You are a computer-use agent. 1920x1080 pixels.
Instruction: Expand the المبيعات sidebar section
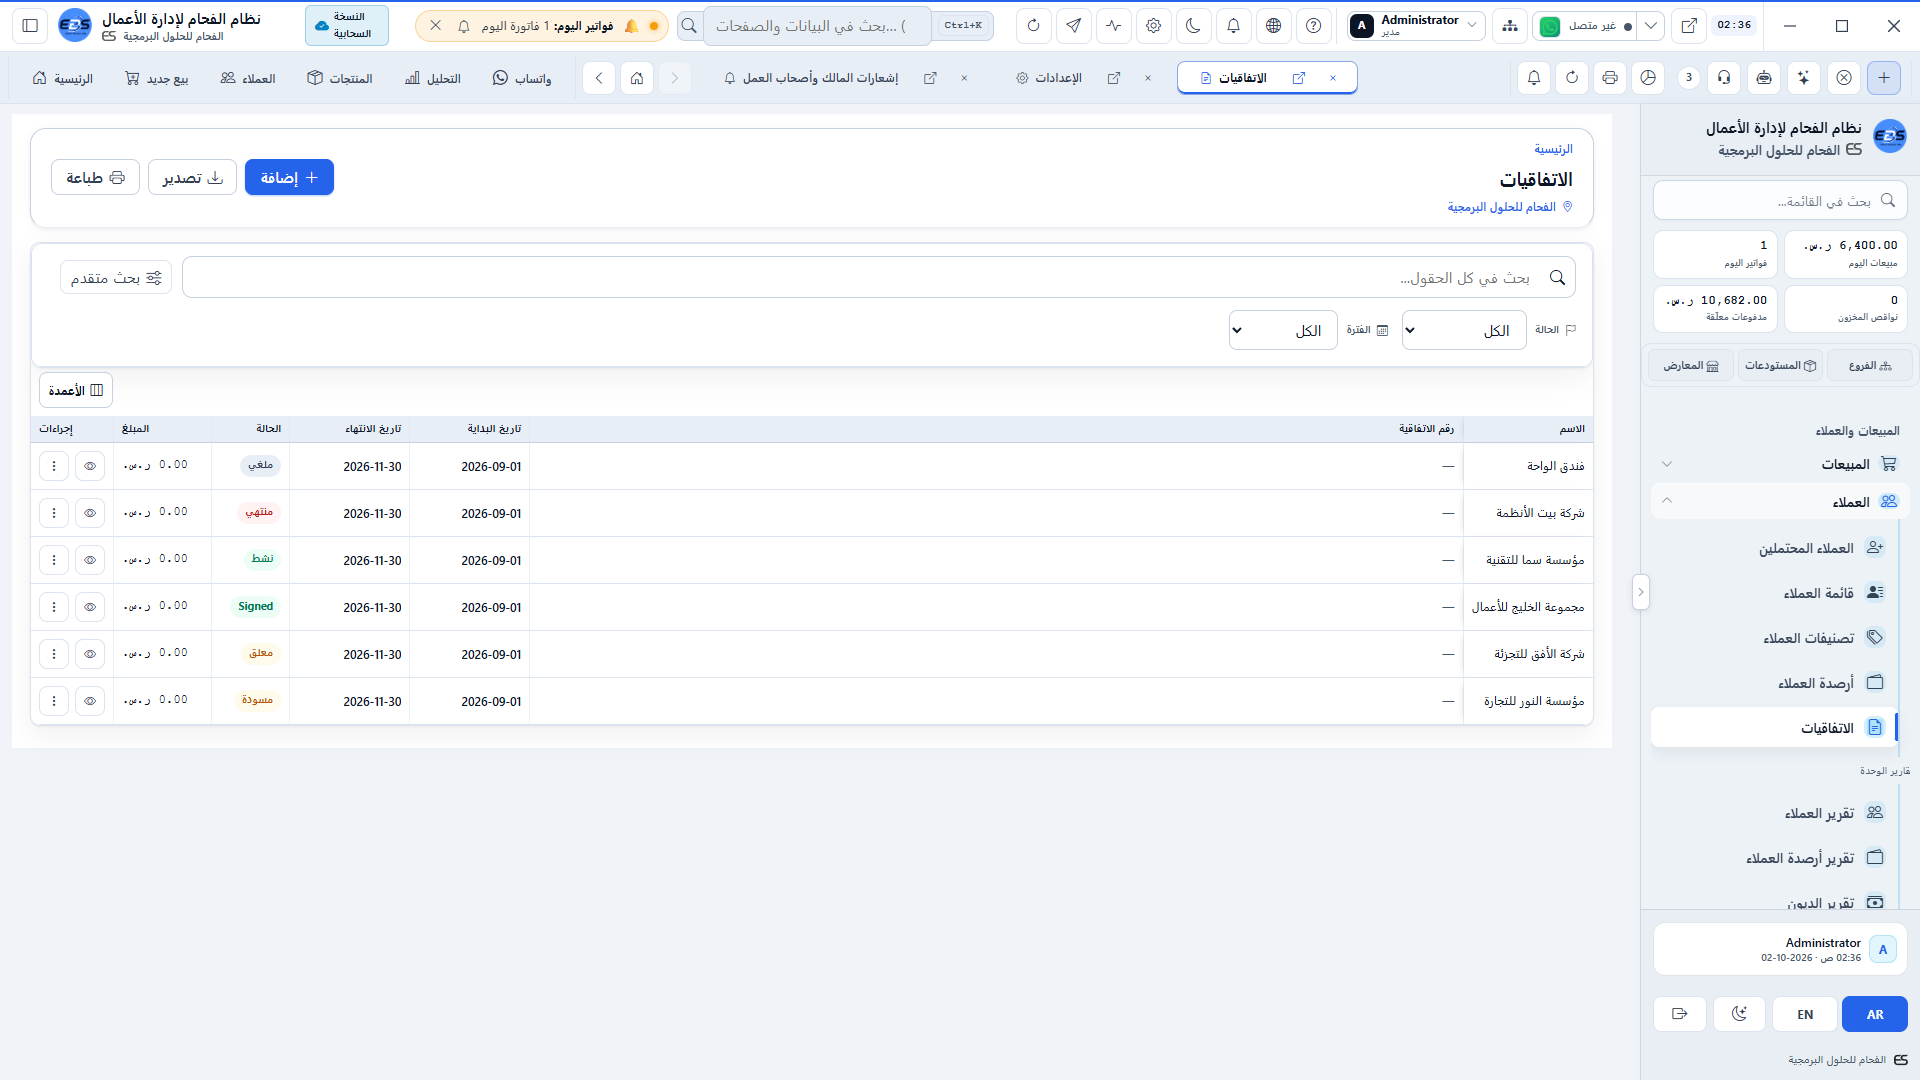tap(1780, 464)
